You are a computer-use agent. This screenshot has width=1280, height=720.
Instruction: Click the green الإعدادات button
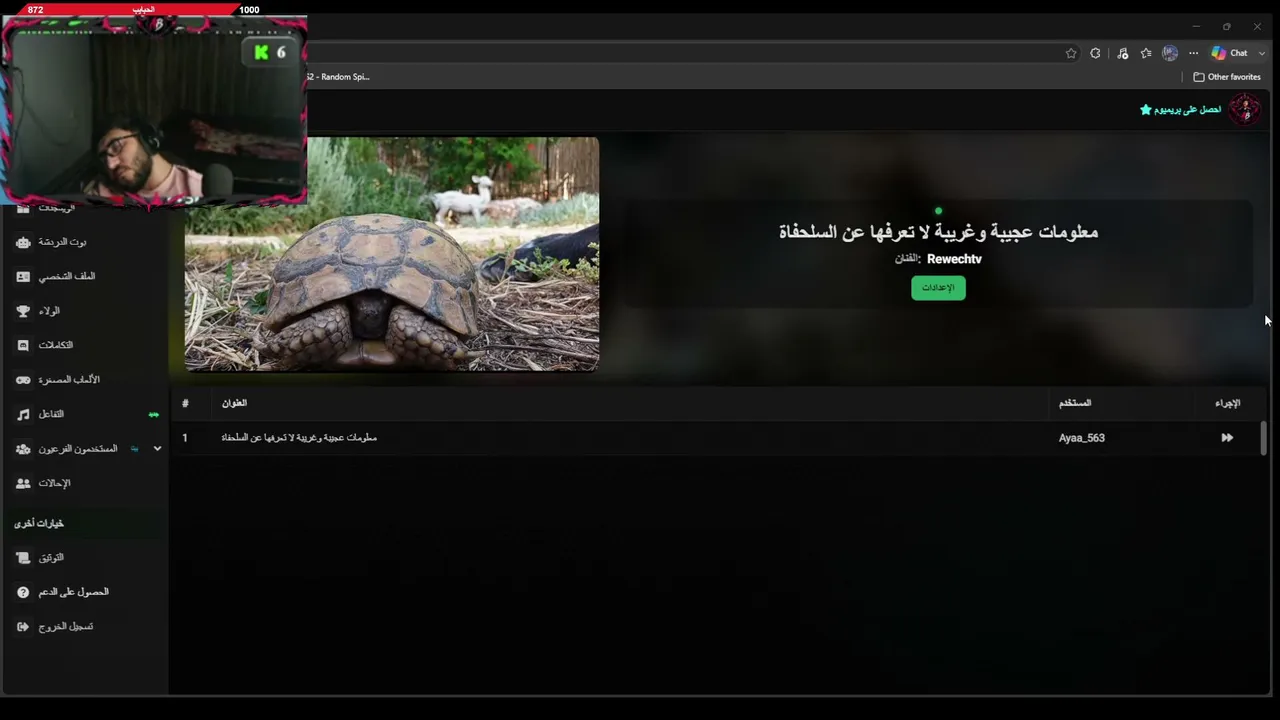938,288
